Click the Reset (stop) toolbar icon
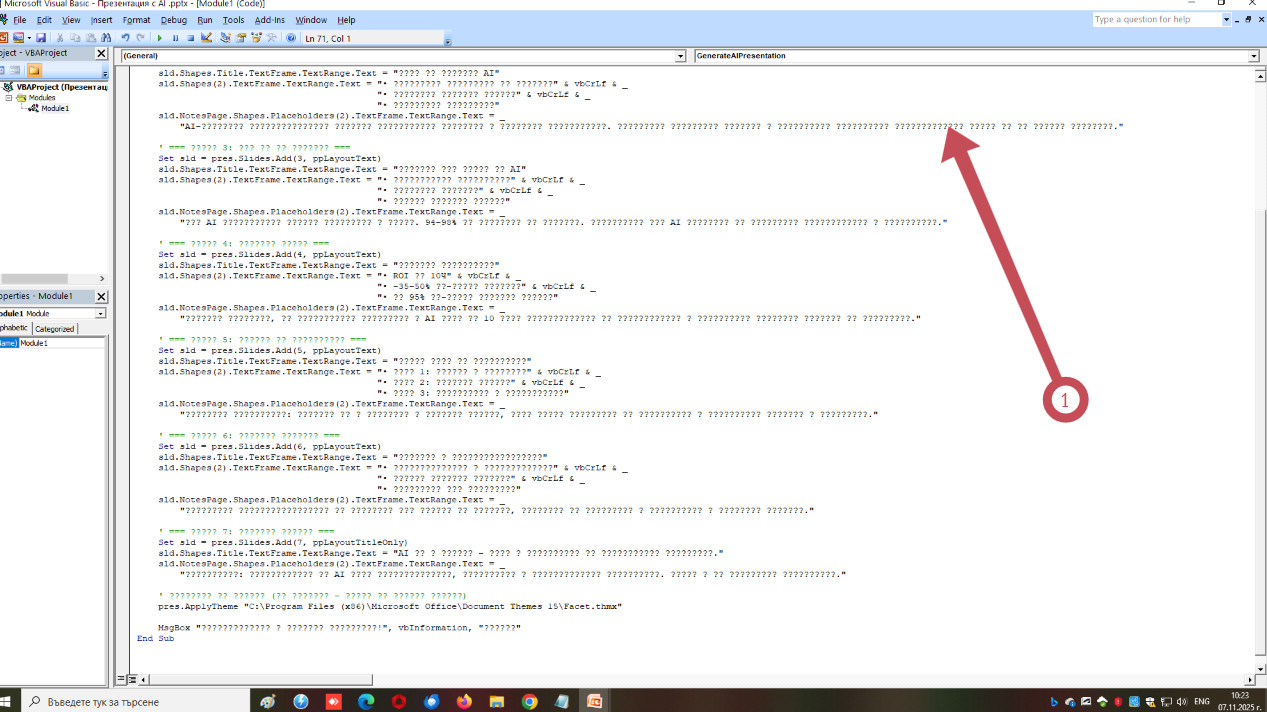 [190, 38]
